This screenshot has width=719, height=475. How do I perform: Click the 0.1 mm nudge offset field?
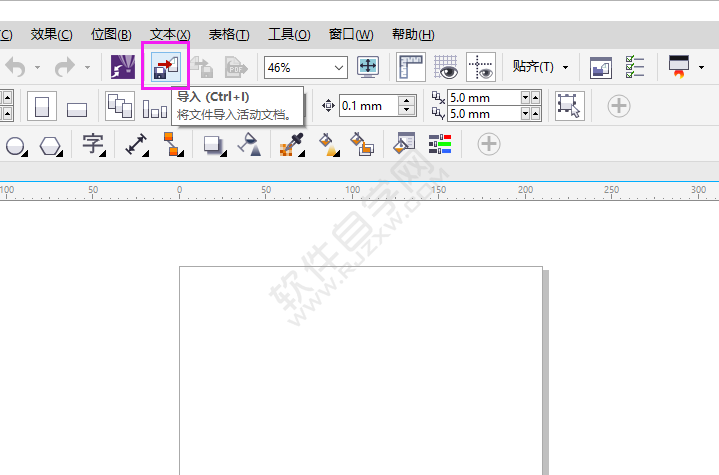tap(369, 106)
